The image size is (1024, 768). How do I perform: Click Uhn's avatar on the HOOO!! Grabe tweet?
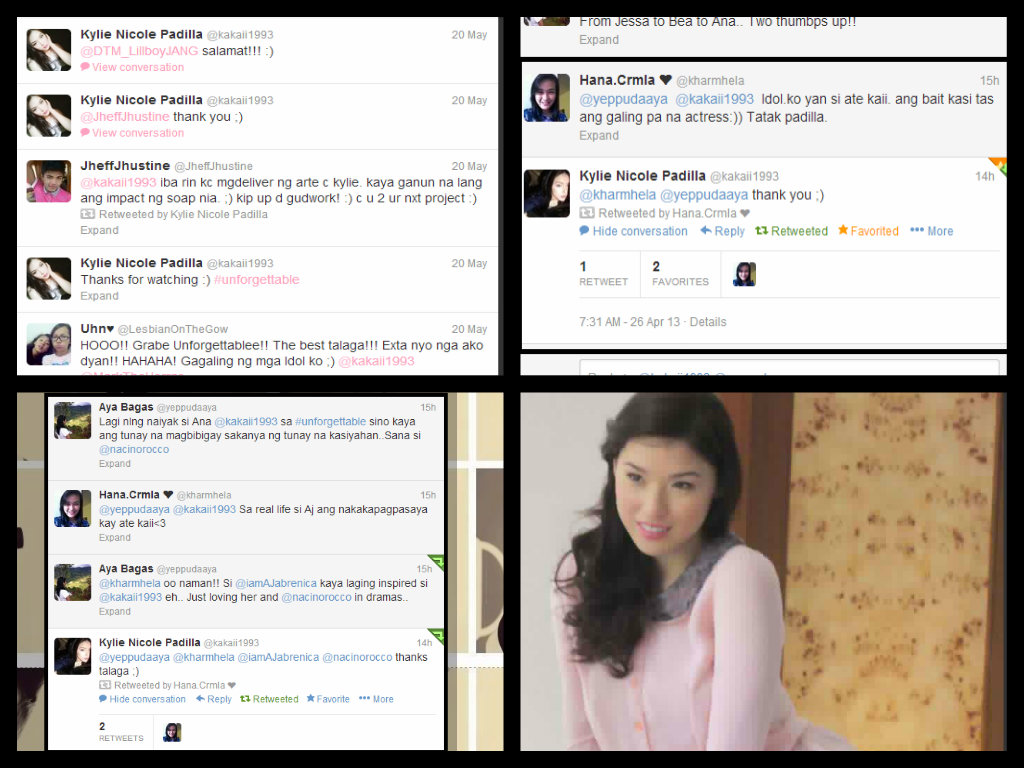coord(49,344)
